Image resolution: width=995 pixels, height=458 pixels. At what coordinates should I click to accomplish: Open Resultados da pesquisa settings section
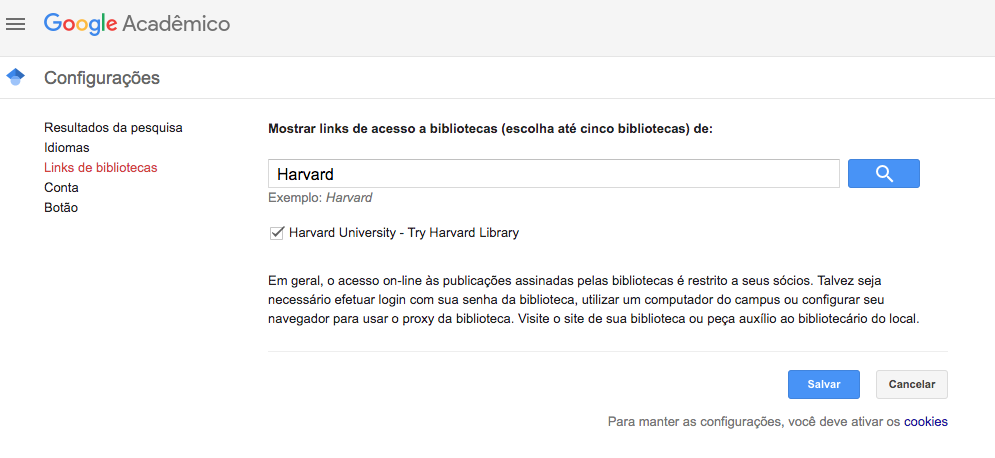pos(113,128)
